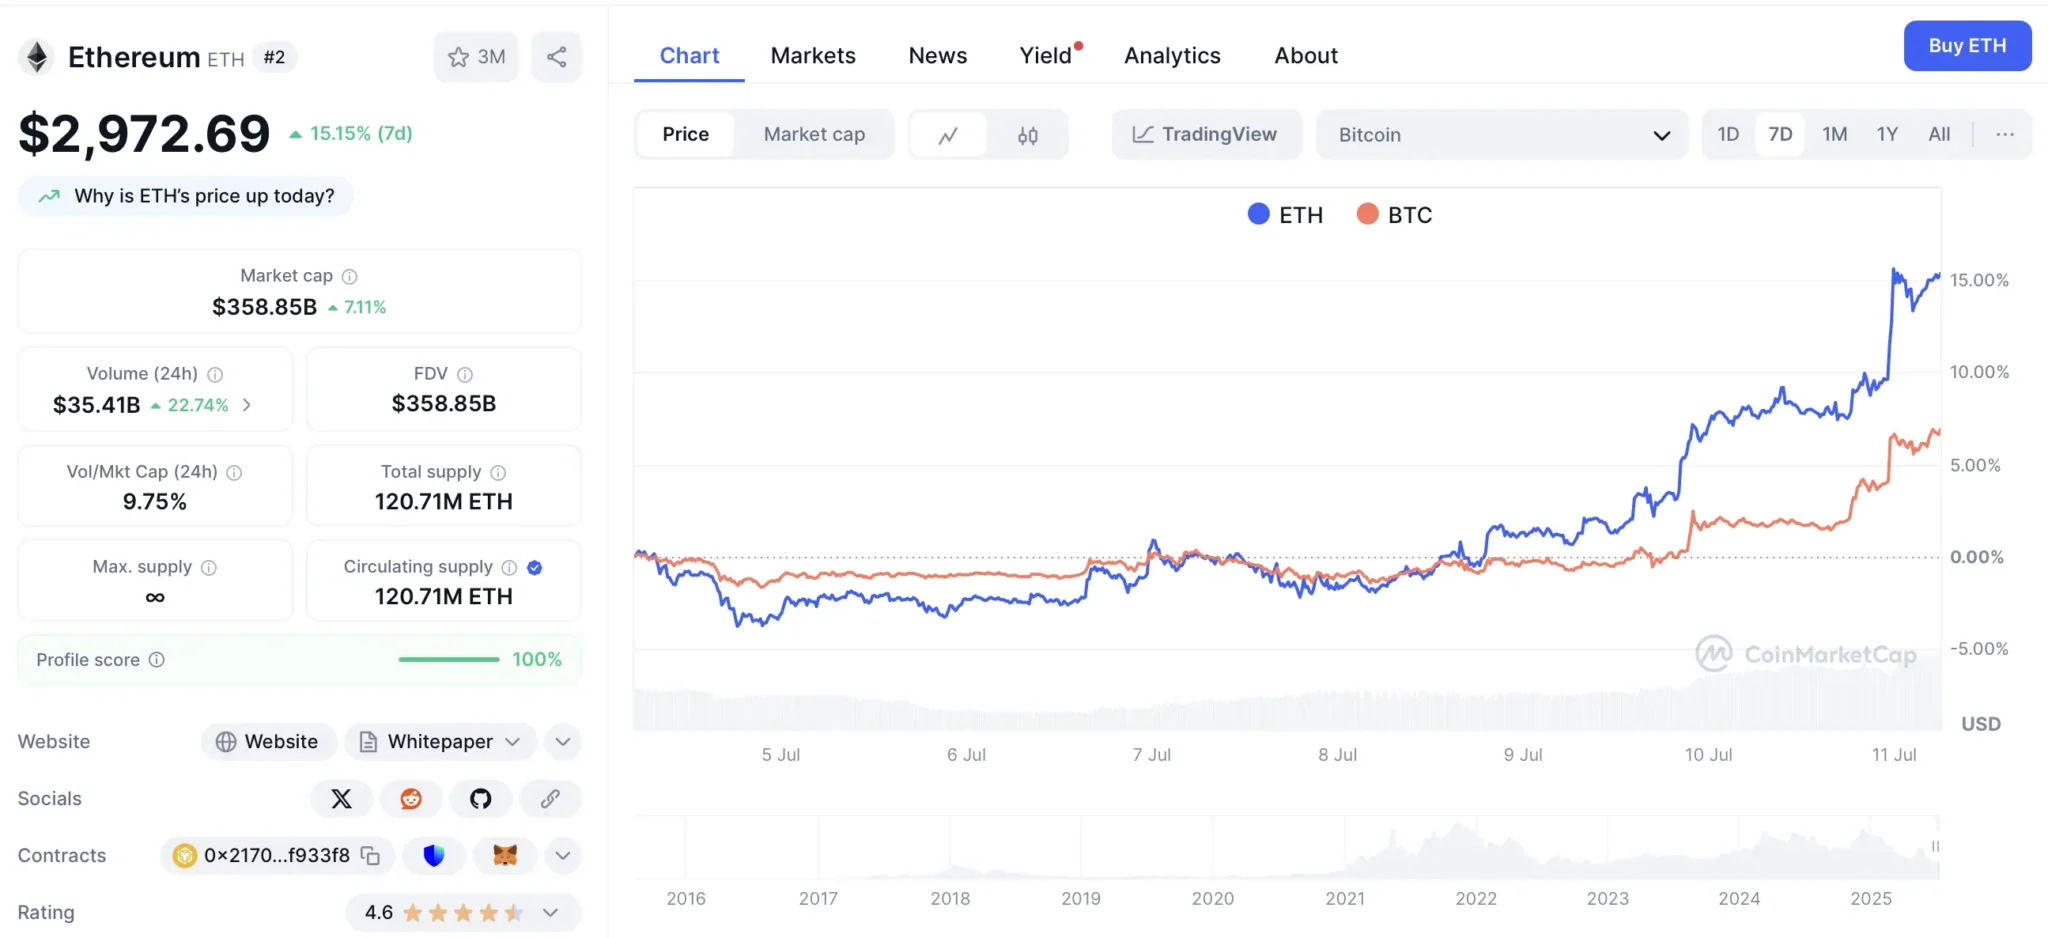Open the Chart tab
Screen dimensions: 2048x938
(689, 56)
